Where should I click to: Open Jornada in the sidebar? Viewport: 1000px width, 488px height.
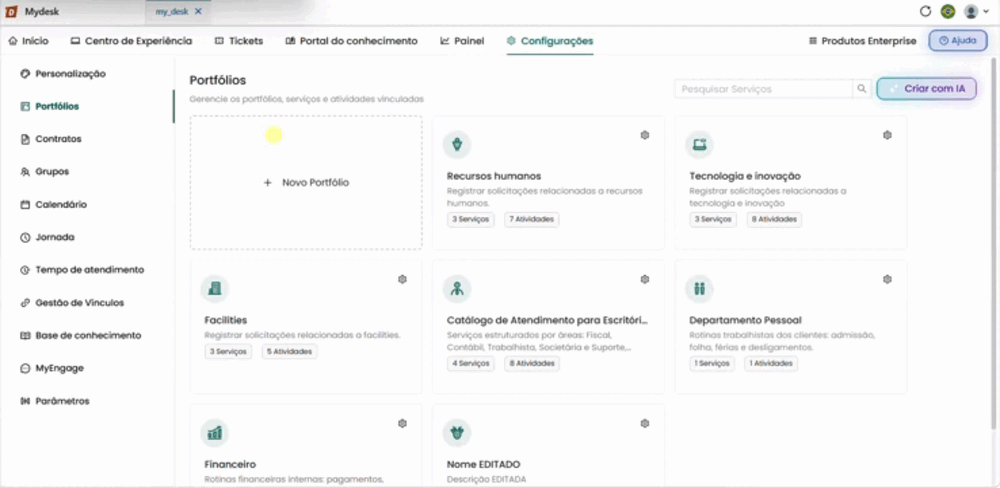(47, 237)
